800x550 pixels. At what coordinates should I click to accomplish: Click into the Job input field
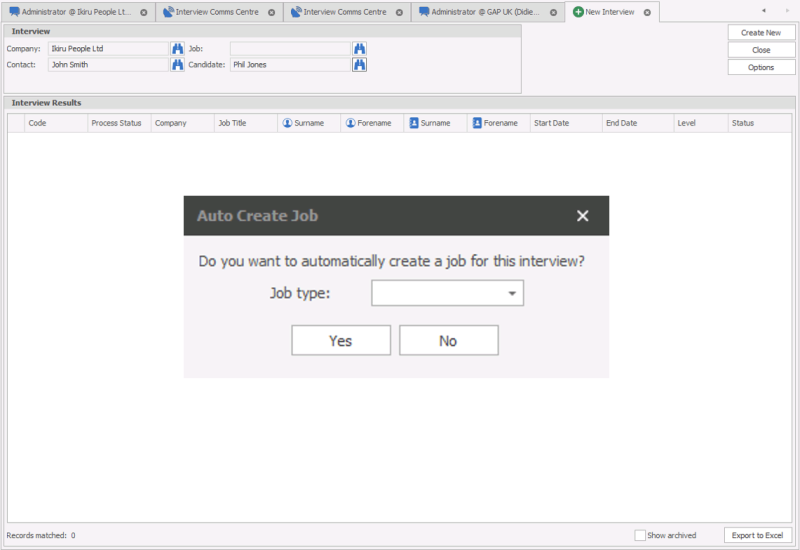pyautogui.click(x=289, y=48)
